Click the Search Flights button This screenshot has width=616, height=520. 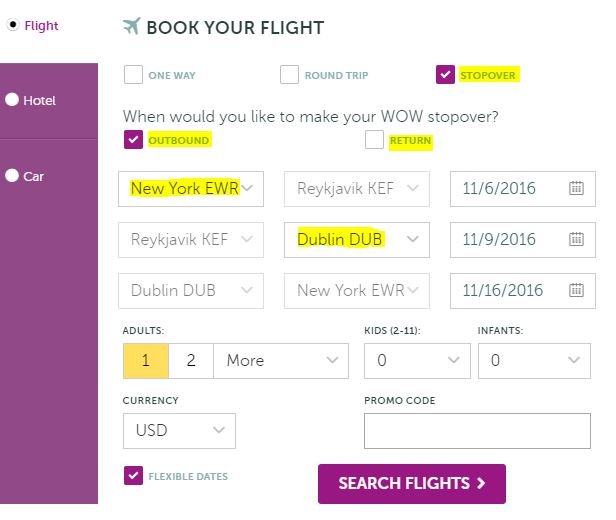412,484
